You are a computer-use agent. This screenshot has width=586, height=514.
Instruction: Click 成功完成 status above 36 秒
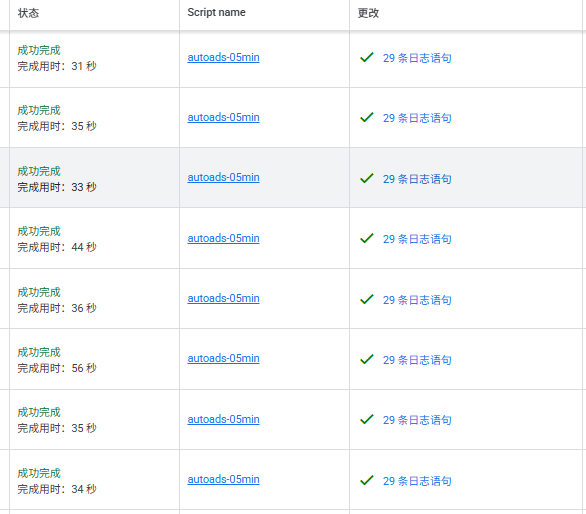point(39,292)
